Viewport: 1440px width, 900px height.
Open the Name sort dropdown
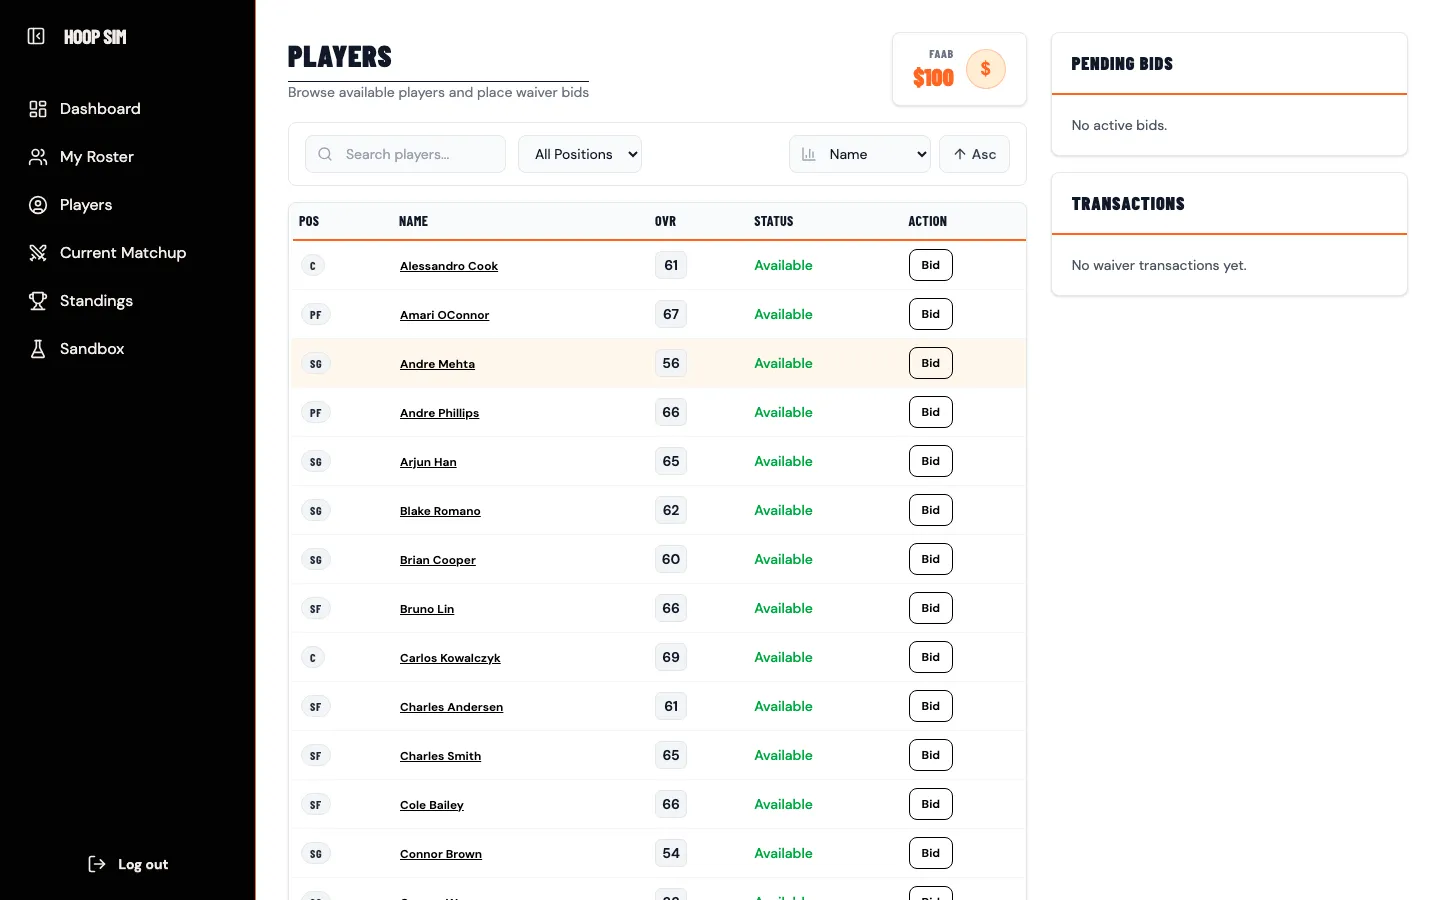click(860, 154)
